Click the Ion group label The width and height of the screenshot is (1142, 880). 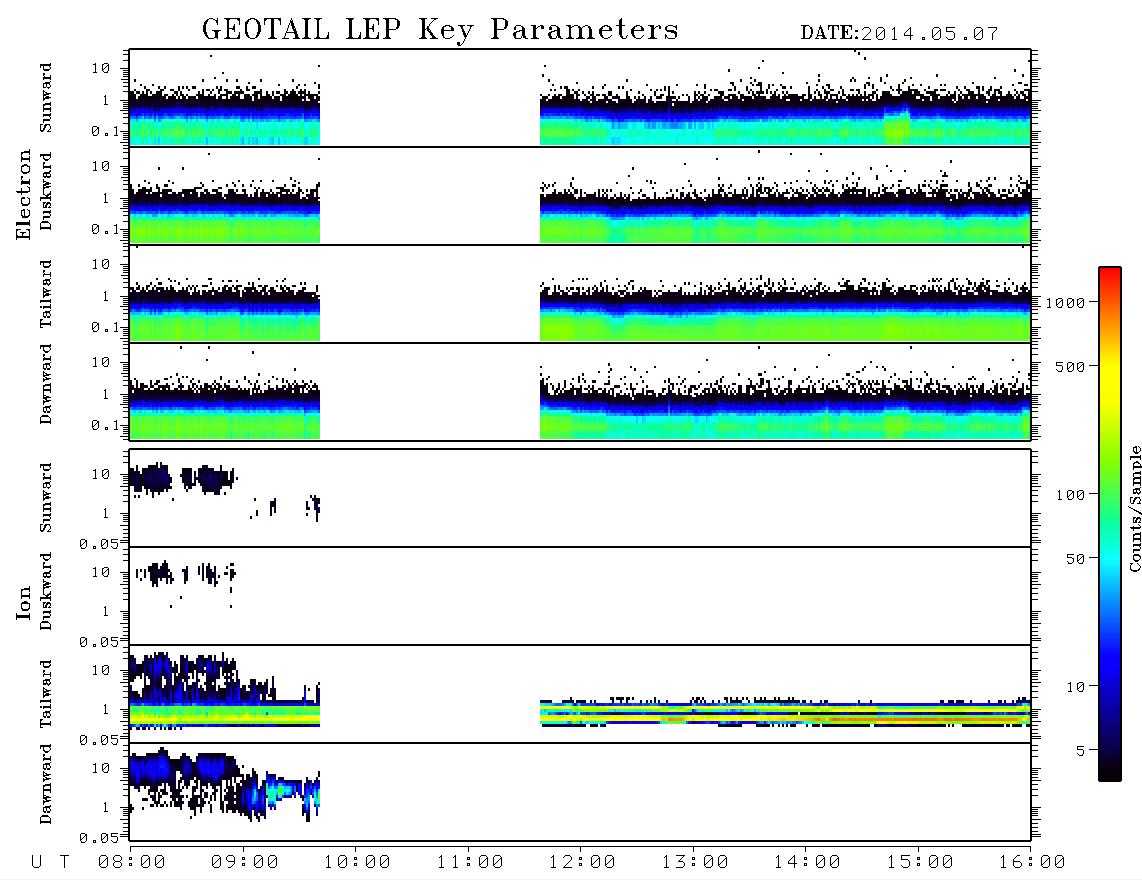pos(24,602)
